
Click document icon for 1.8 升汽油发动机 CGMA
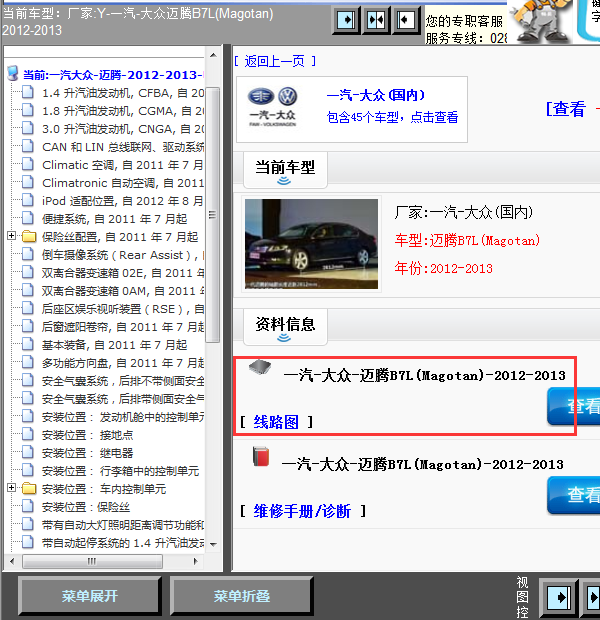28,110
